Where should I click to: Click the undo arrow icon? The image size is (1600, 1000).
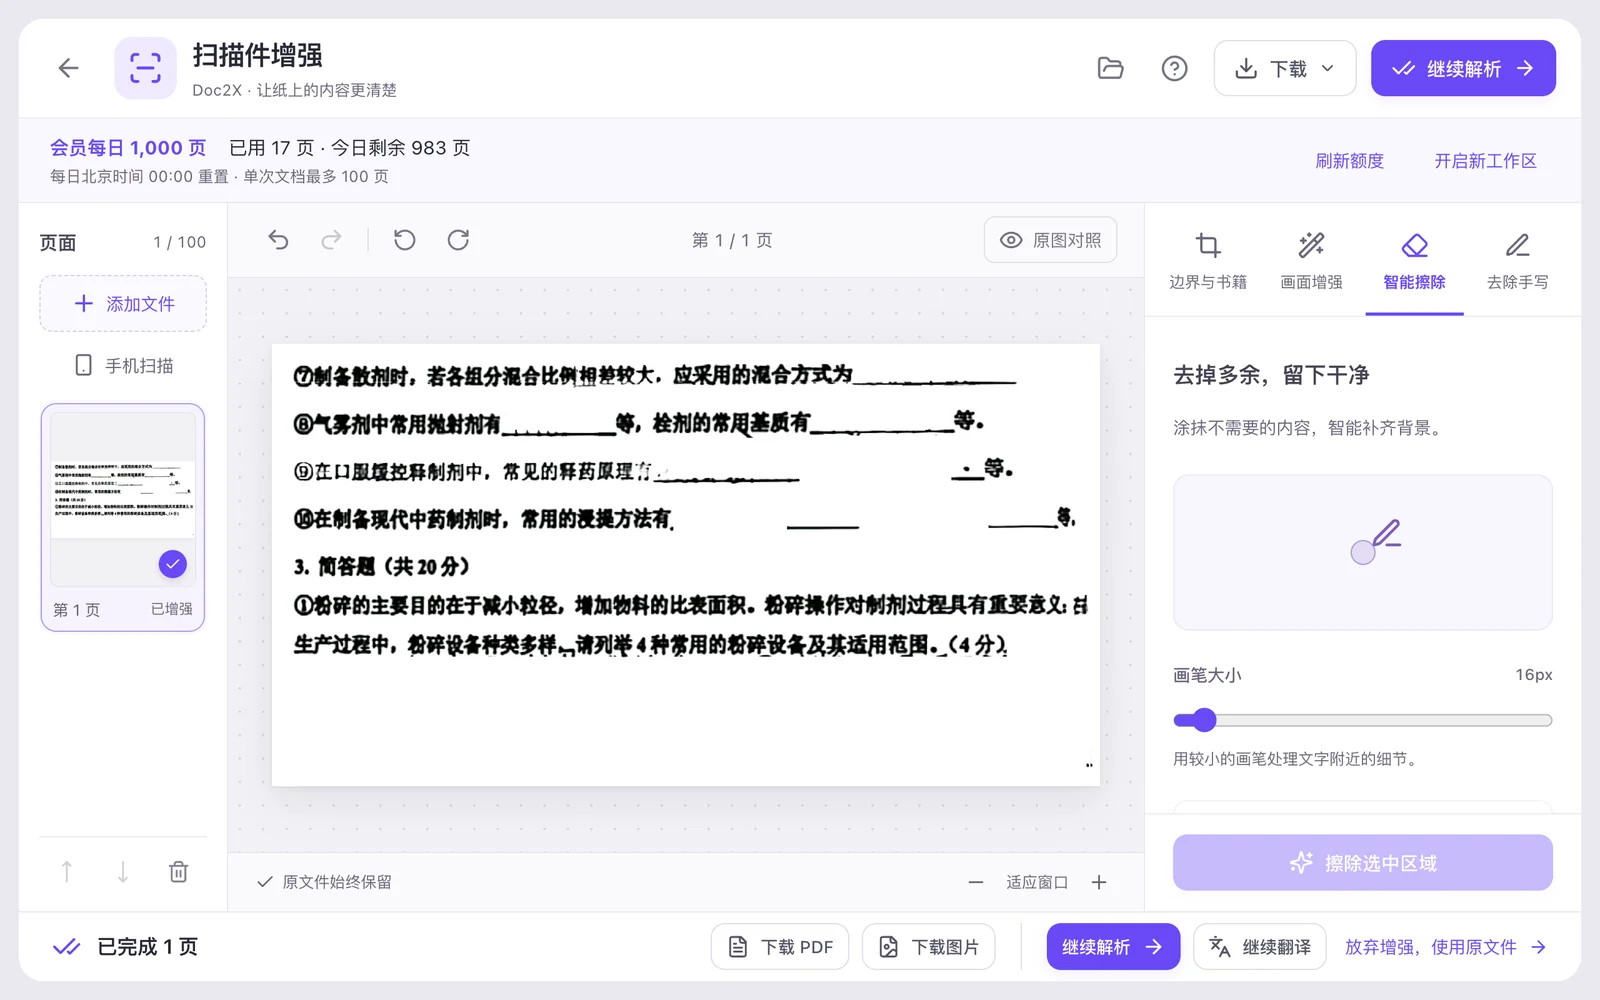[x=278, y=240]
